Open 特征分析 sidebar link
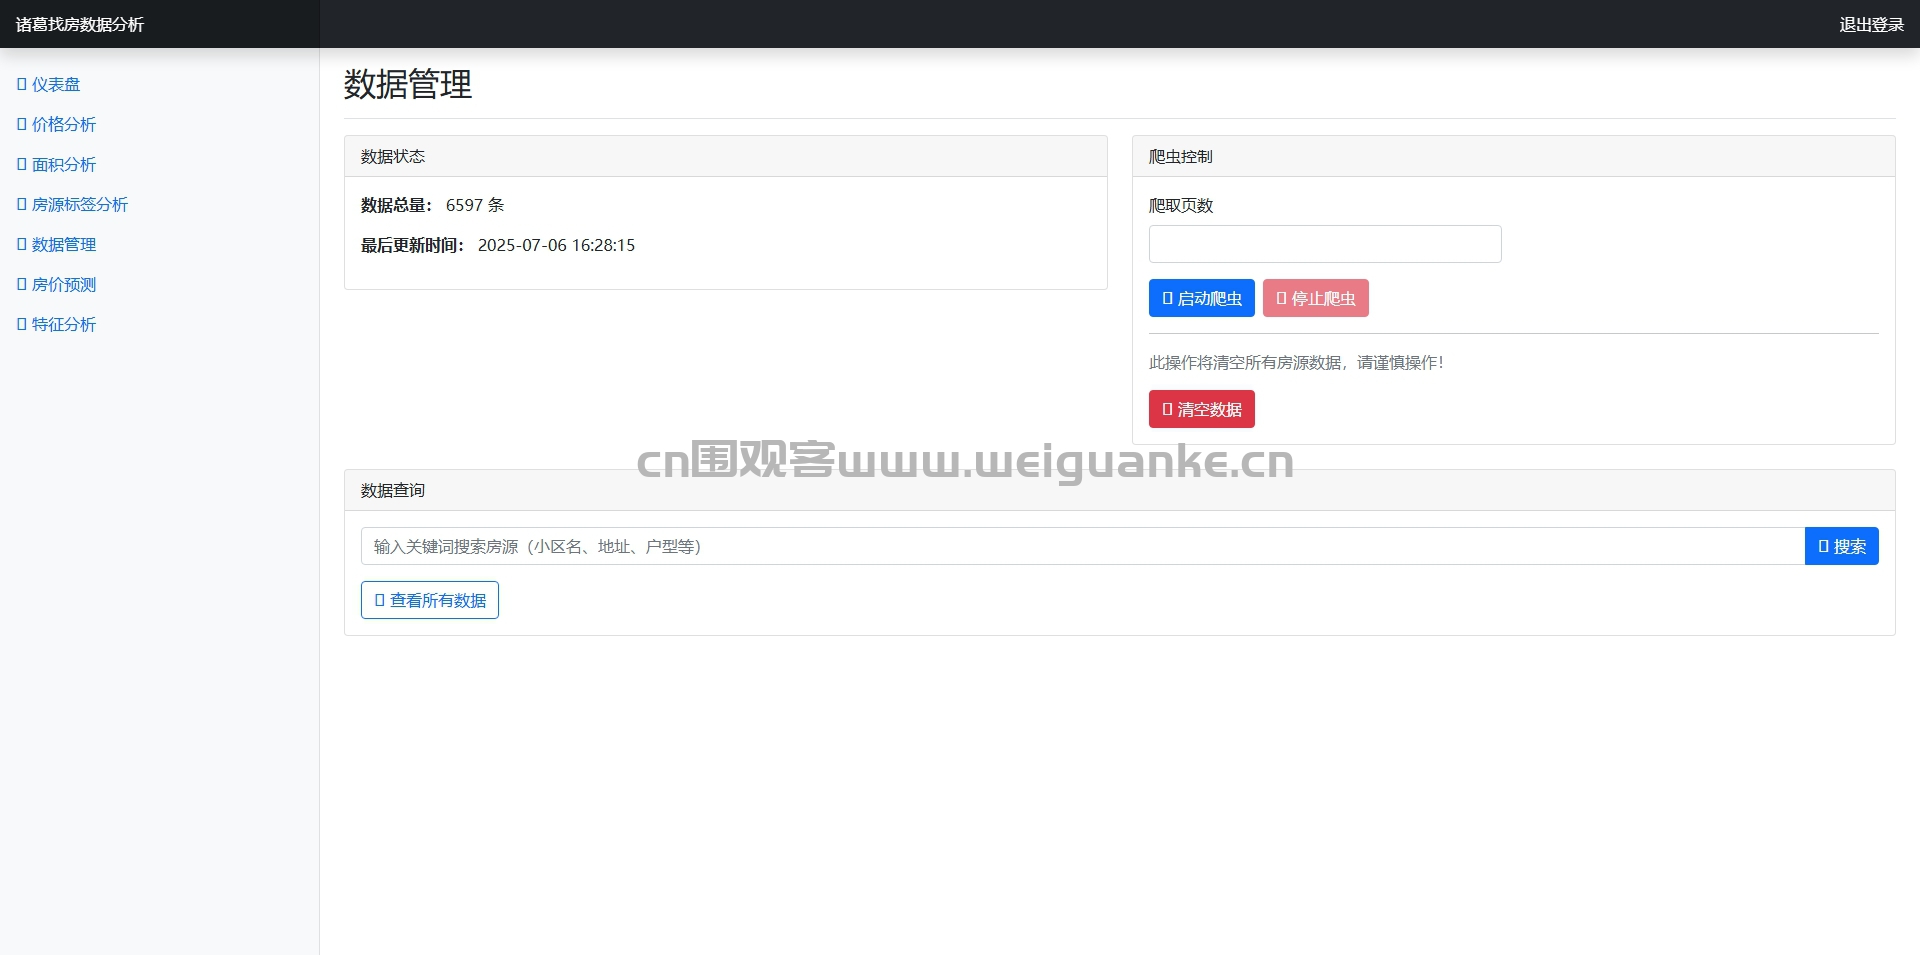 pos(57,324)
